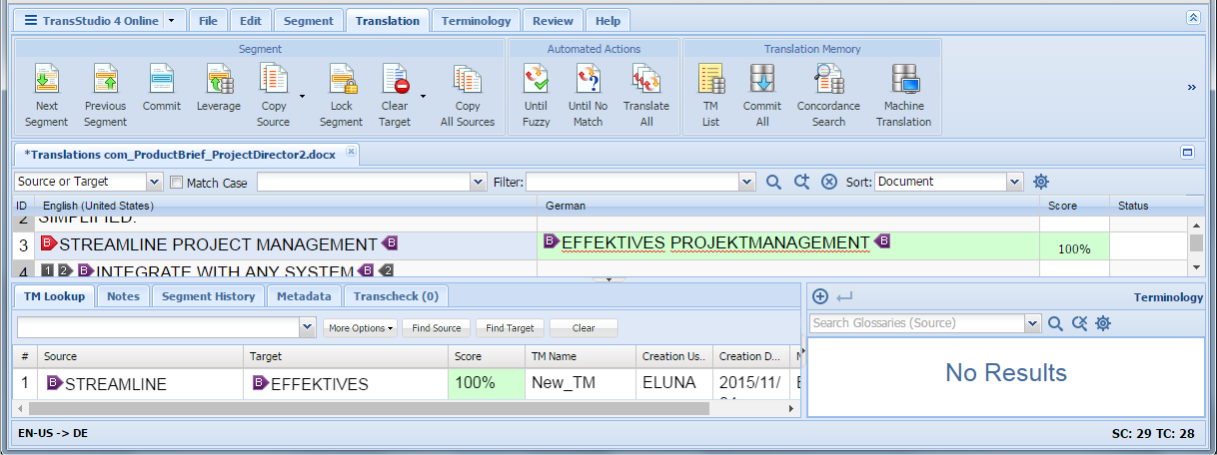The height and width of the screenshot is (455, 1217).
Task: Toggle the Match Case checkbox
Action: click(177, 183)
